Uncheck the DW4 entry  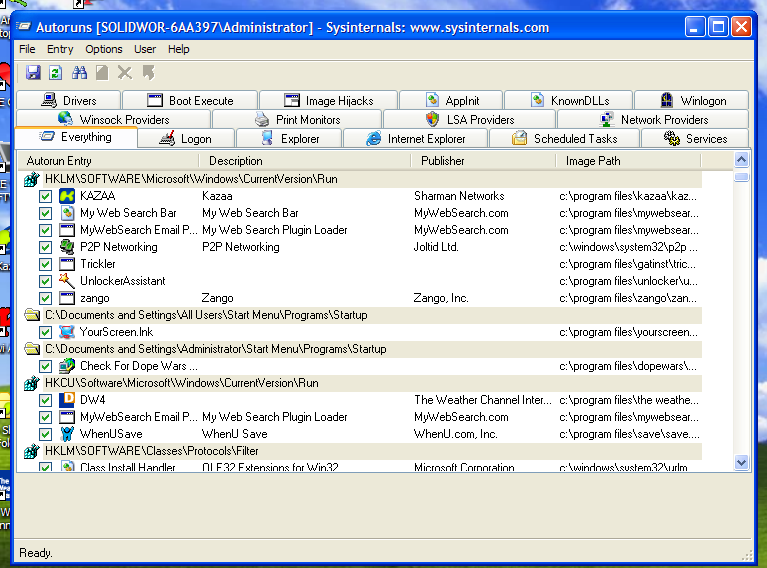click(45, 401)
